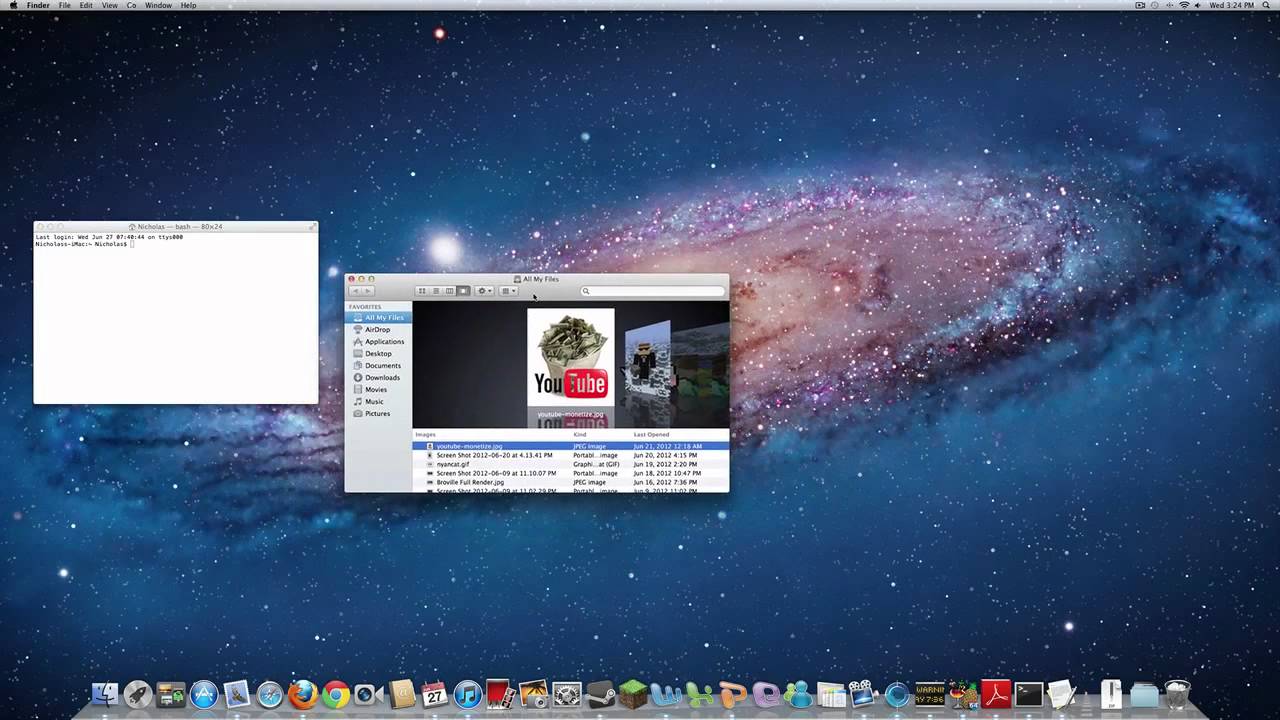Screen dimensions: 1280x720
Task: Open the Finder Action gear dropdown
Action: [x=485, y=291]
